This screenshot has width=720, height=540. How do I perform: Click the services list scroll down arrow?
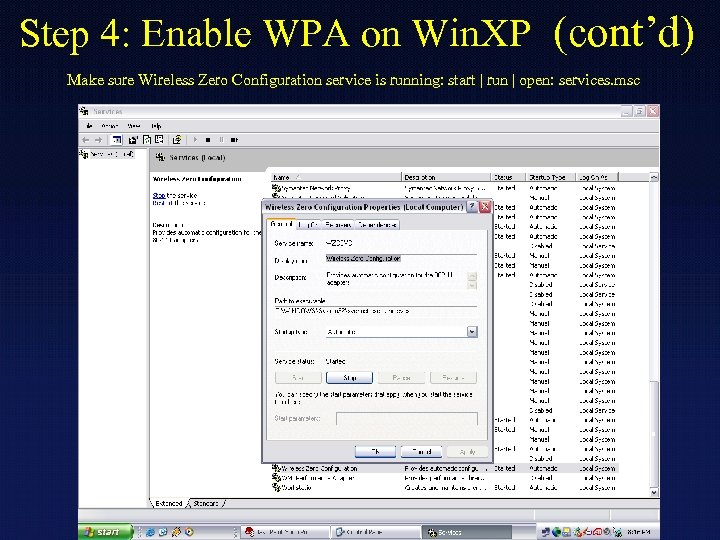coord(654,492)
